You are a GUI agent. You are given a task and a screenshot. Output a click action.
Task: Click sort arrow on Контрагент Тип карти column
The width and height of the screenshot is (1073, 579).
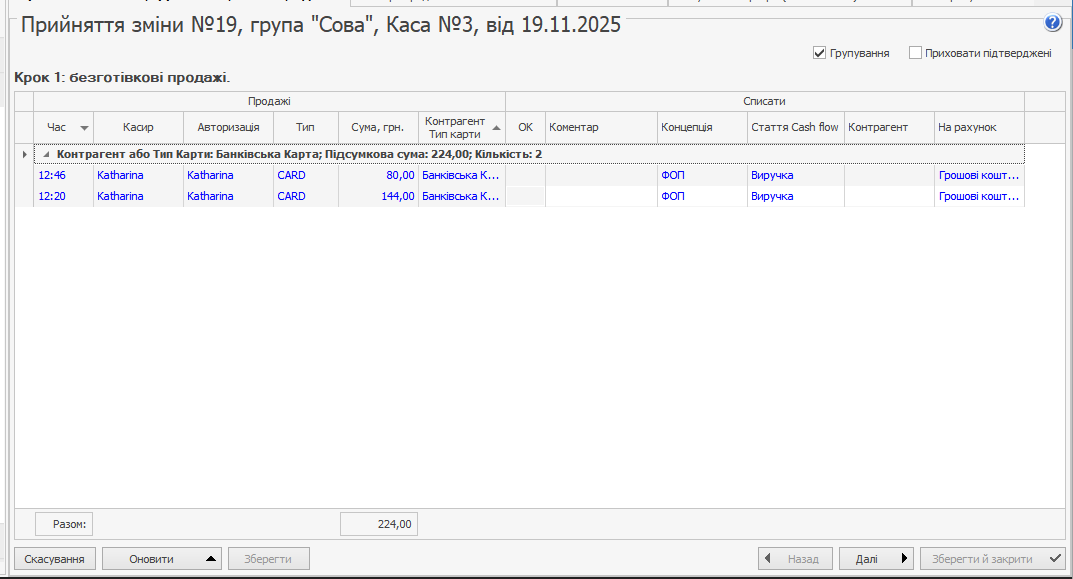pyautogui.click(x=496, y=128)
